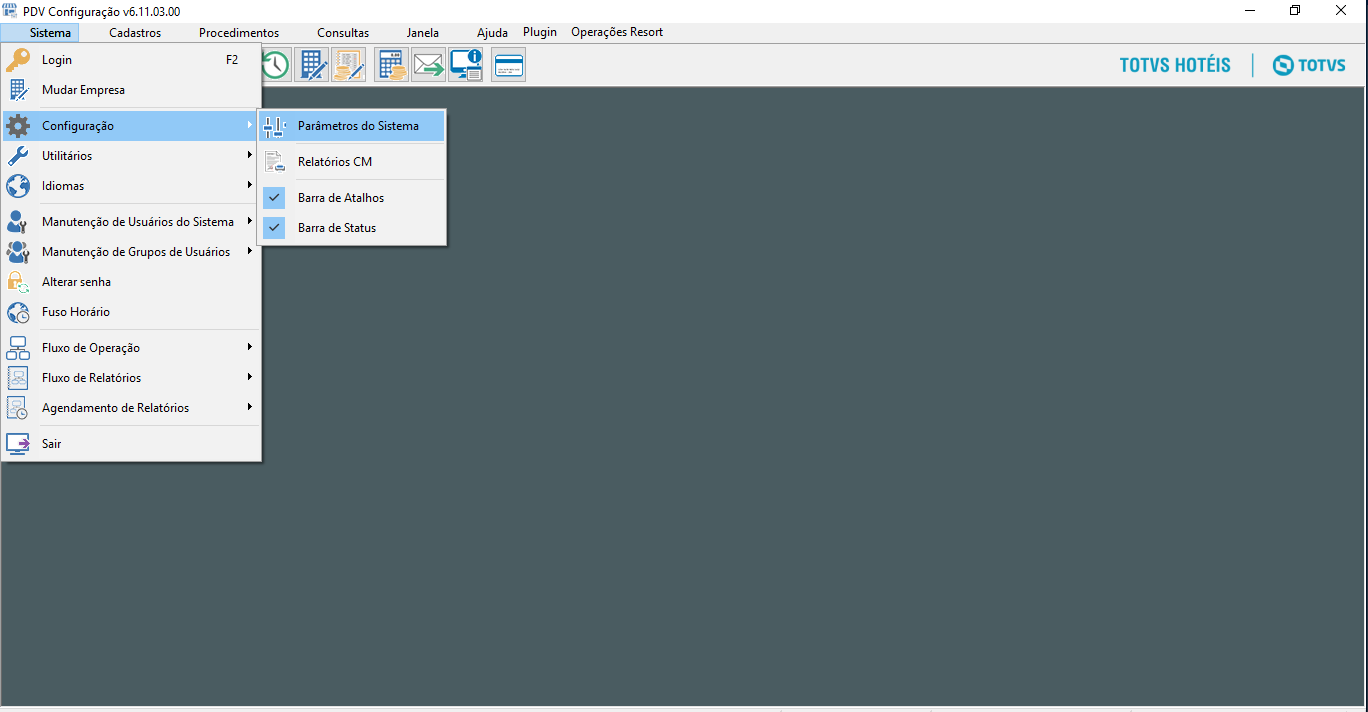The width and height of the screenshot is (1368, 712).
Task: Click the key icon beside Login
Action: click(x=18, y=60)
